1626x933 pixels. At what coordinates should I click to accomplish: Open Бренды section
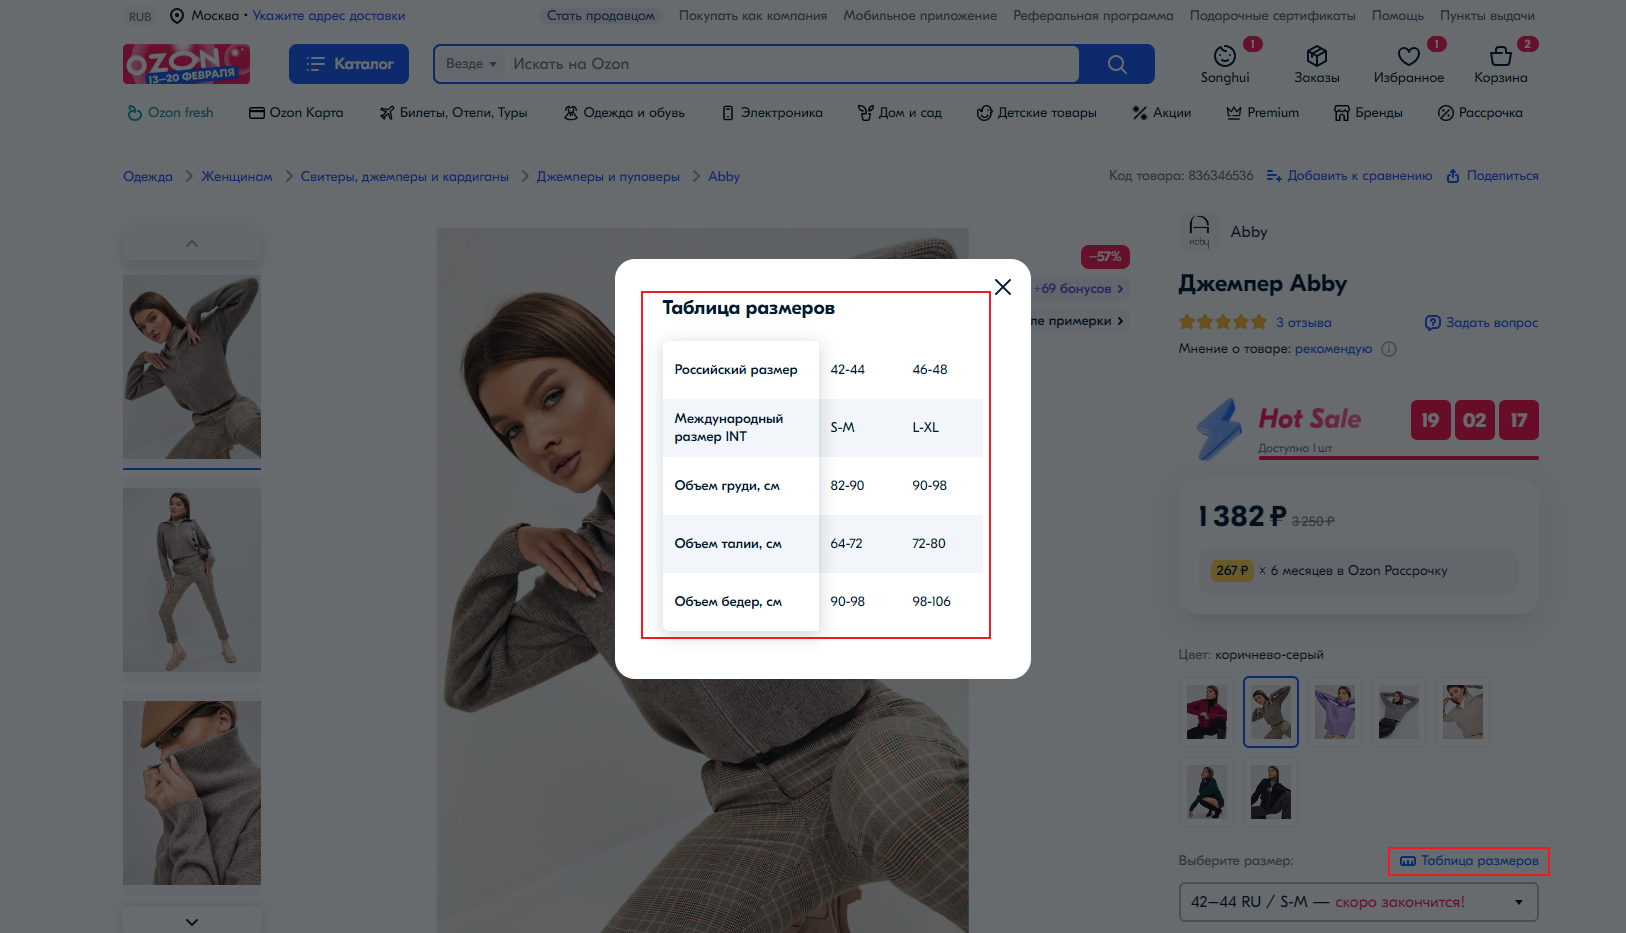coord(1368,113)
